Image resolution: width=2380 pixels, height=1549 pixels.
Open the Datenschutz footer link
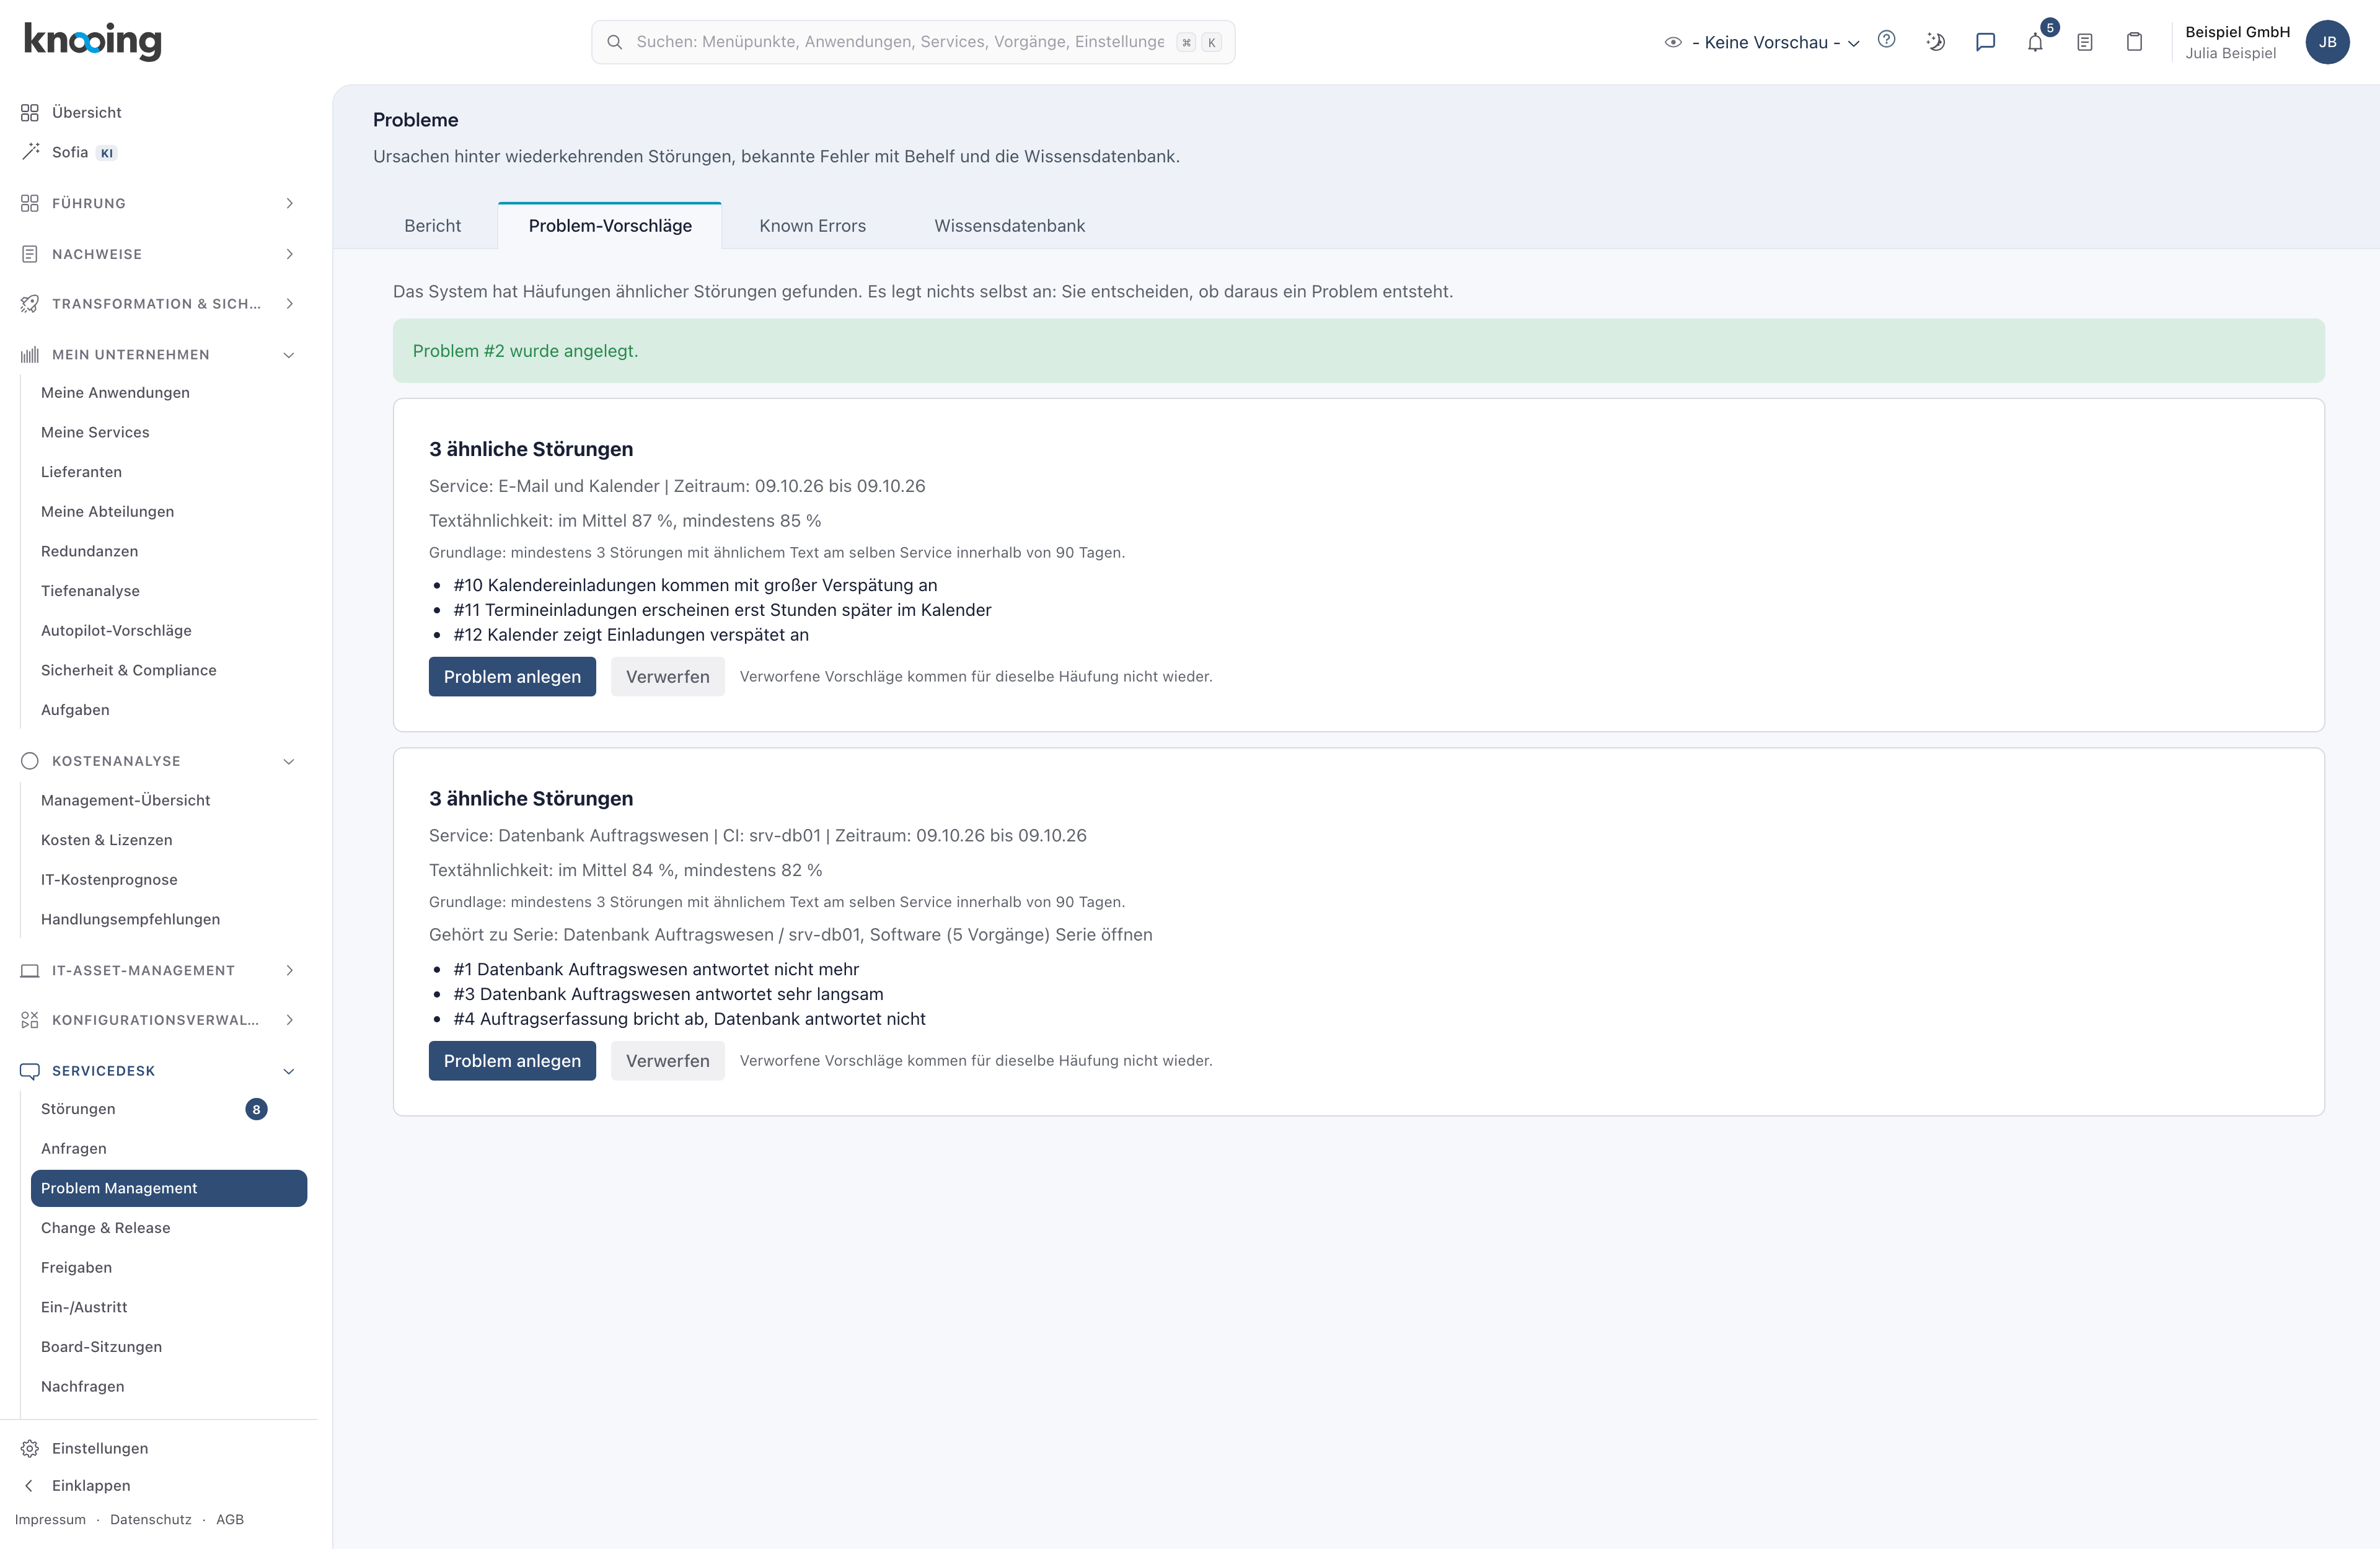pyautogui.click(x=151, y=1519)
